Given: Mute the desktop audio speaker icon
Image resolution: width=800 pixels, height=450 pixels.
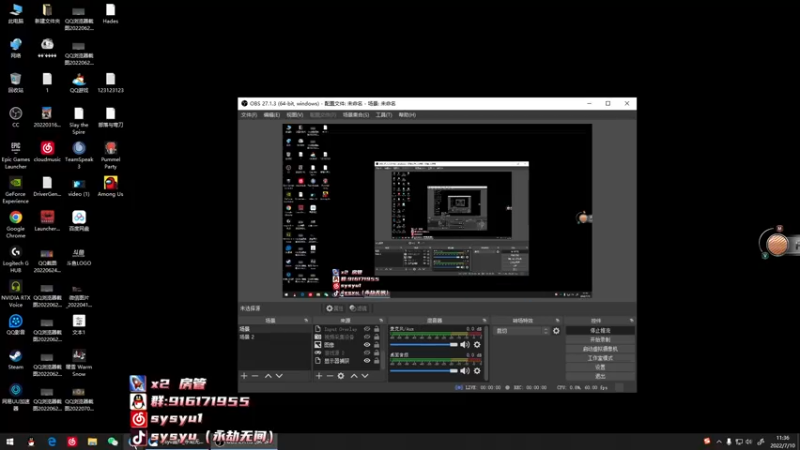Looking at the screenshot, I should 464,371.
